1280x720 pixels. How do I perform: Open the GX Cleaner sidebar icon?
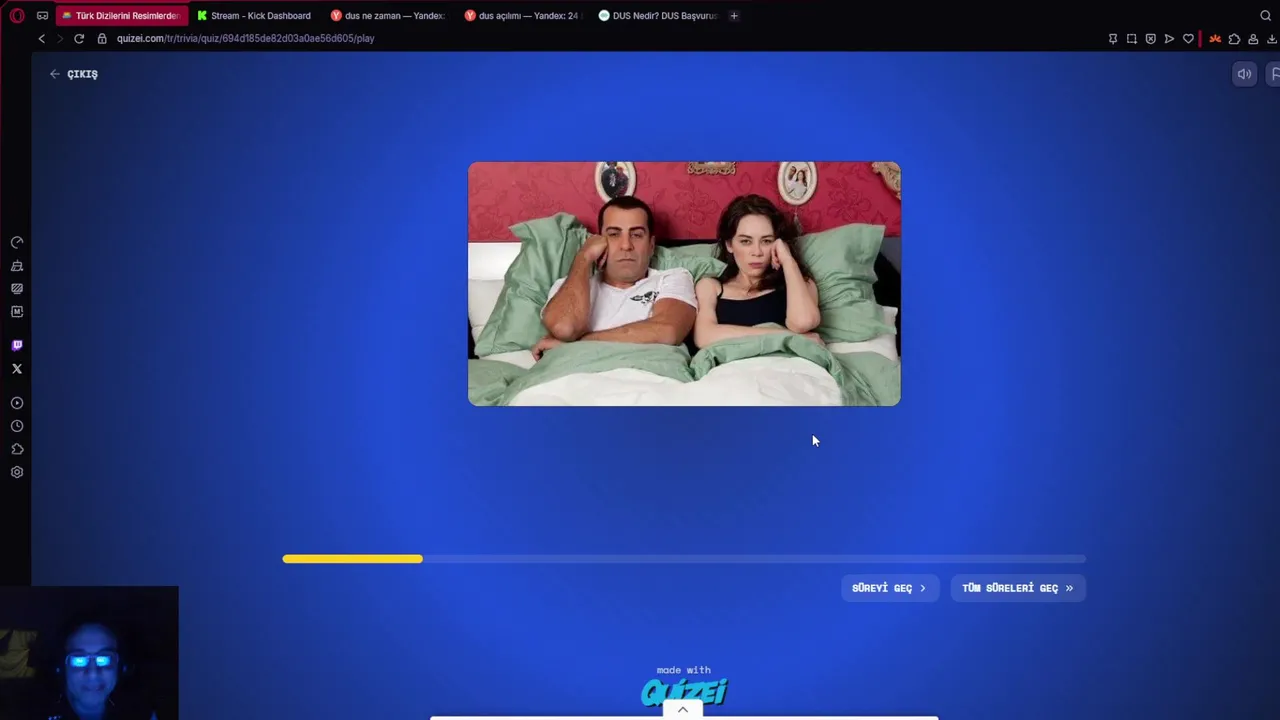tap(17, 266)
